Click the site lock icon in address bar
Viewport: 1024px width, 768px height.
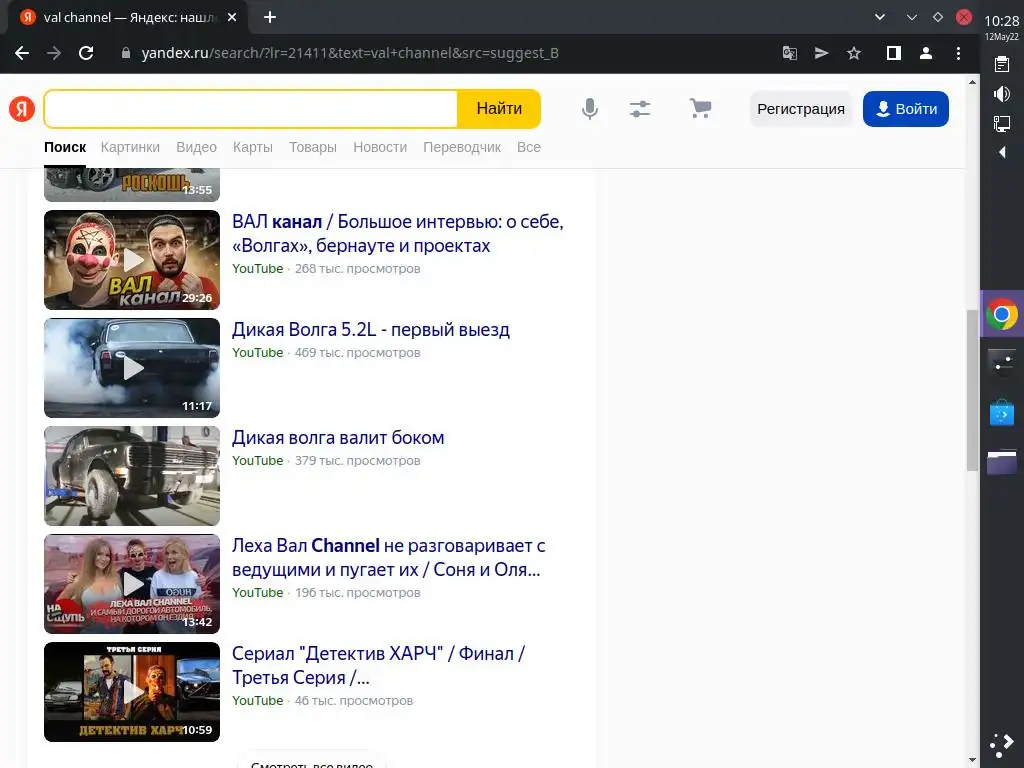[x=126, y=53]
